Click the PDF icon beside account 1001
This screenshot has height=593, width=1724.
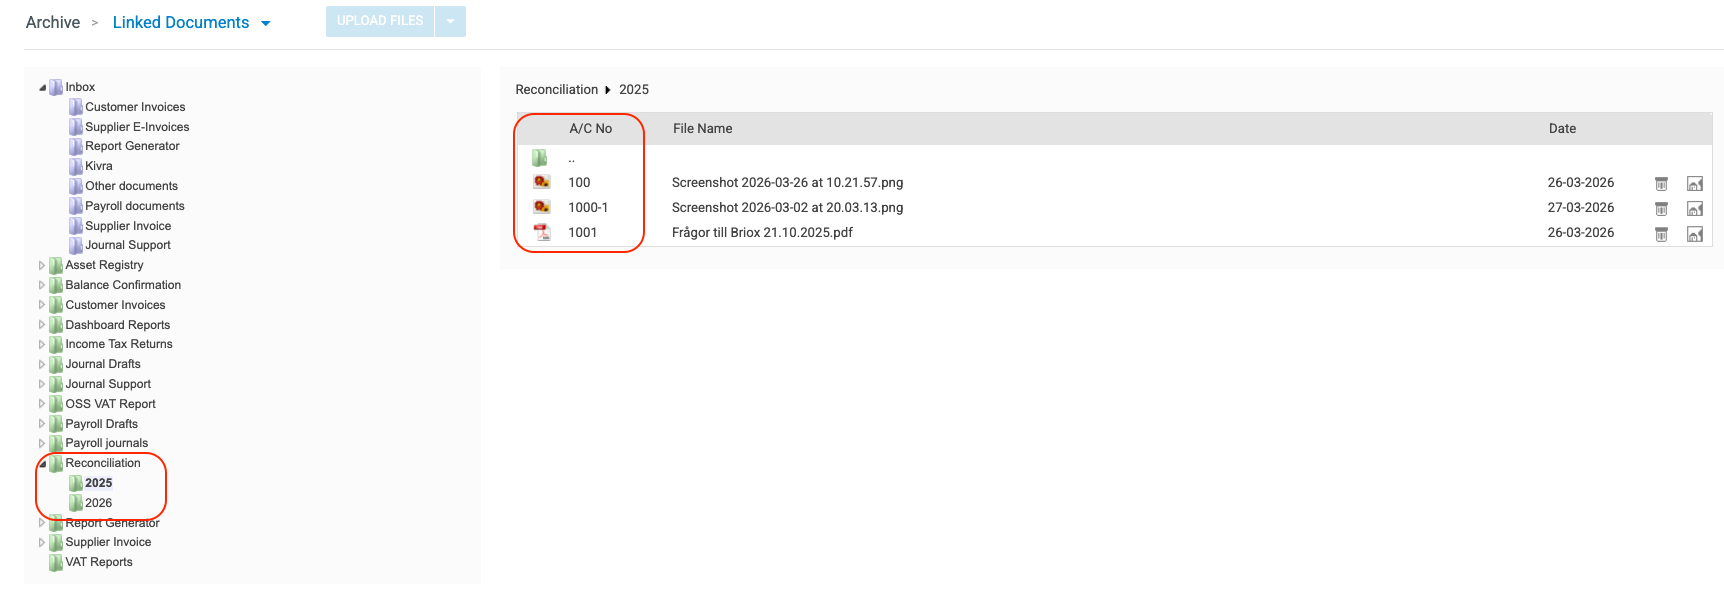coord(542,232)
